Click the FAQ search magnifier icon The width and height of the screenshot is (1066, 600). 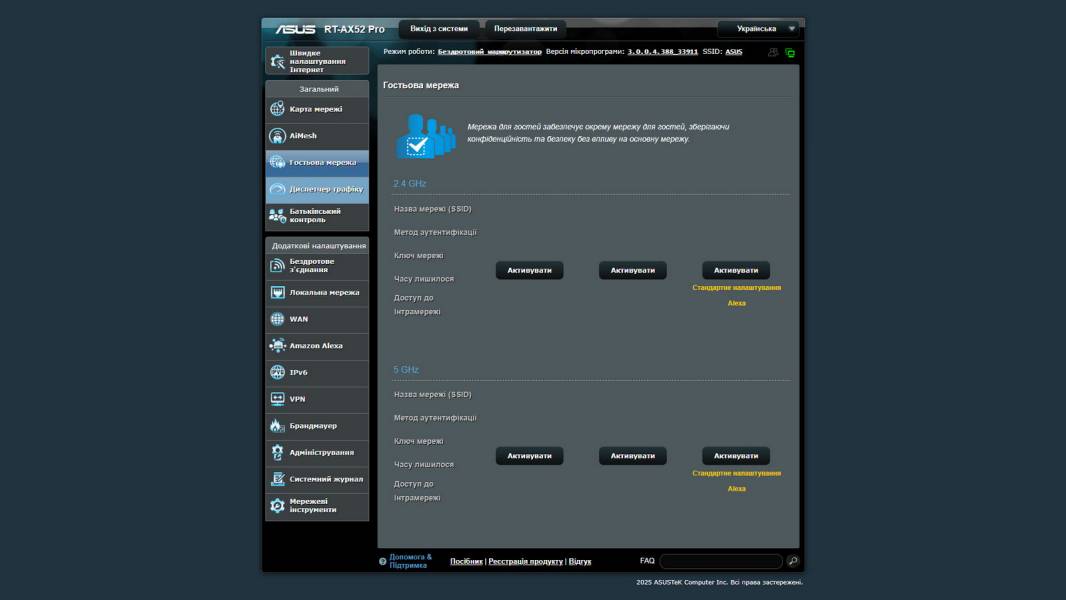click(x=793, y=561)
